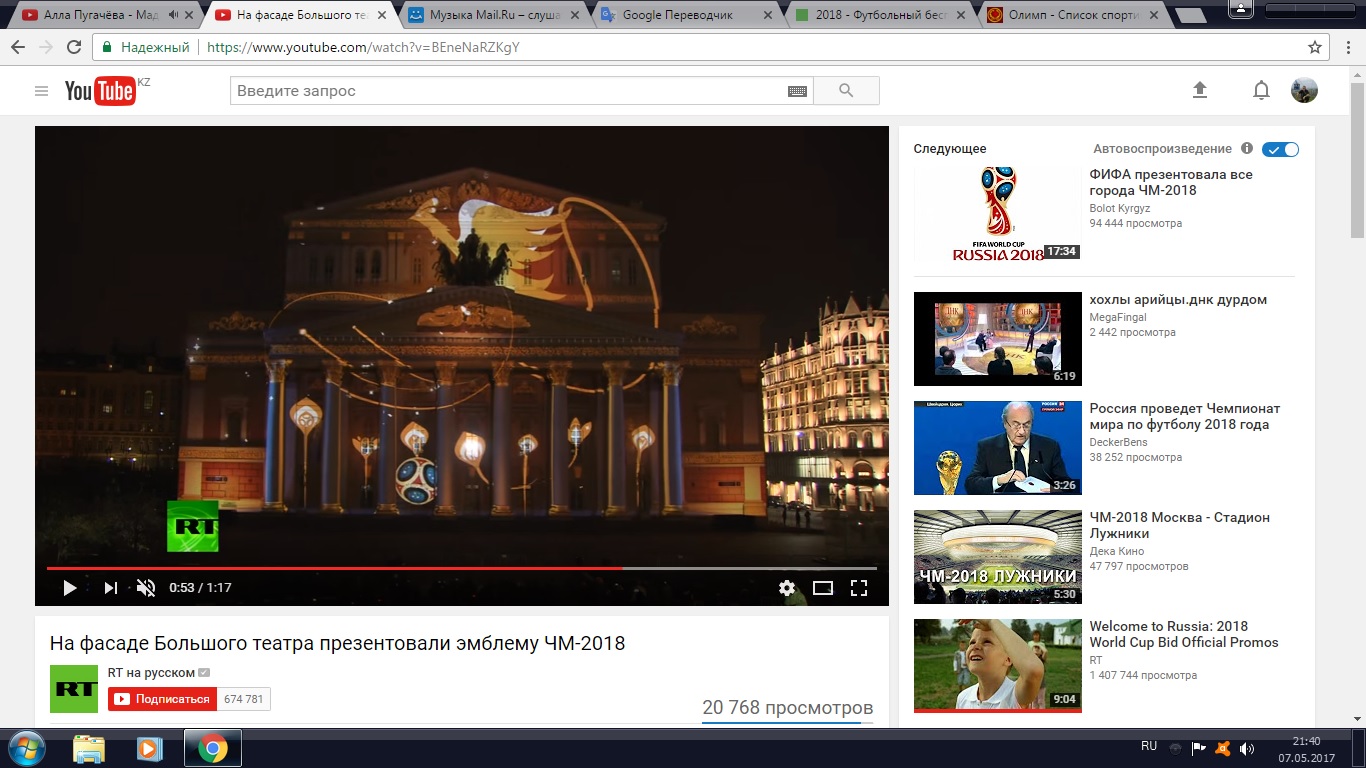The image size is (1366, 768).
Task: Open the Action Center flag icon
Action: pos(1198,748)
